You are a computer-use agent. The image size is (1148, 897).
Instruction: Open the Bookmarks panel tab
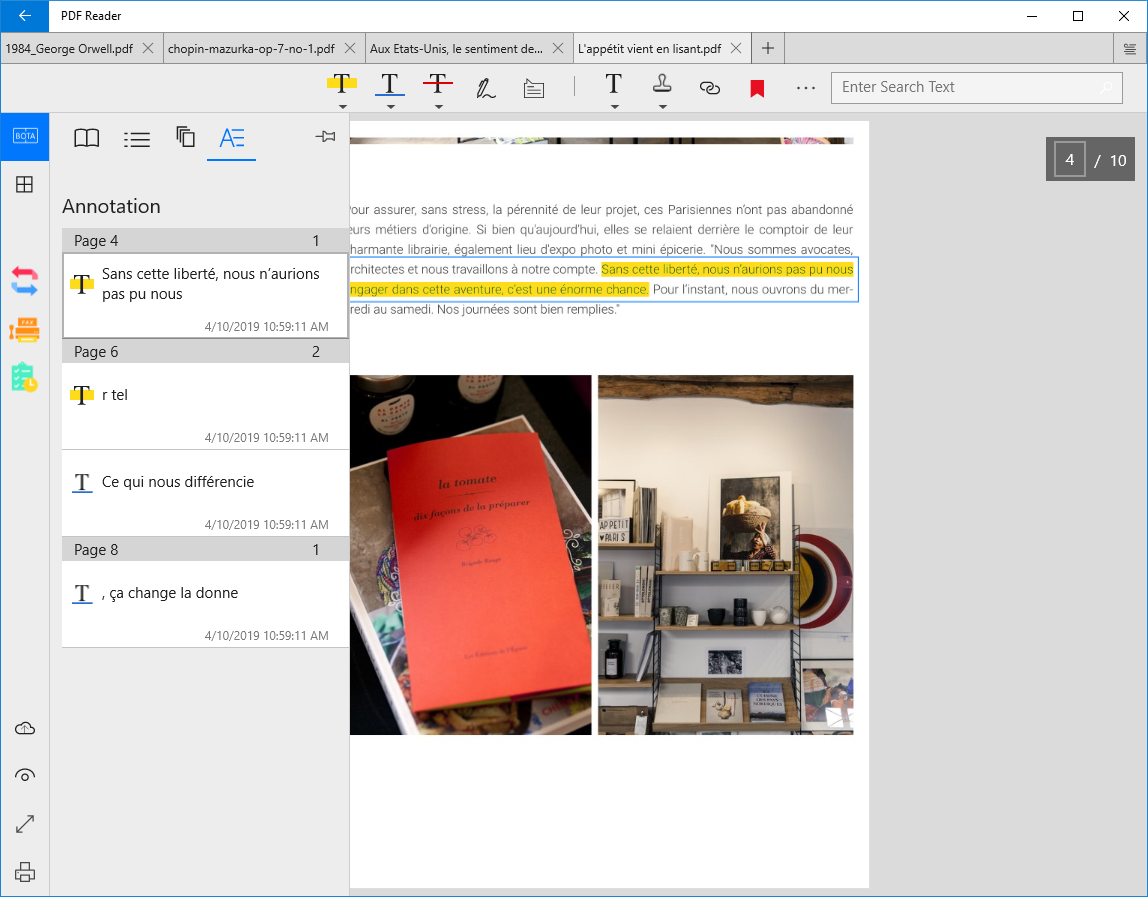(x=87, y=138)
